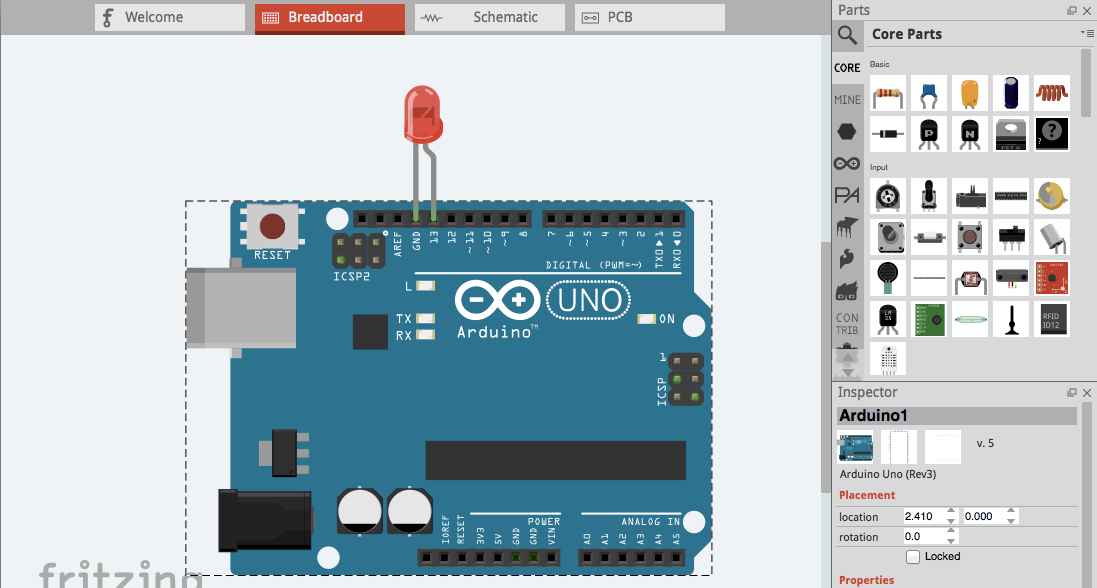Select the FET power transistor part
1097x588 pixels.
click(x=1011, y=134)
